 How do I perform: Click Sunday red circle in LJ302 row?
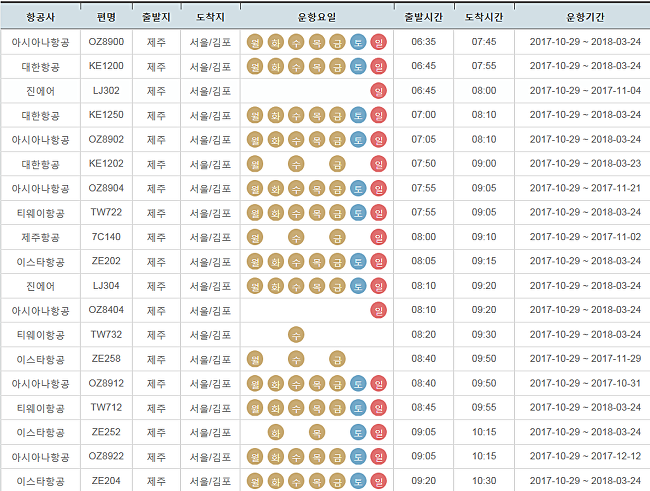coord(378,91)
